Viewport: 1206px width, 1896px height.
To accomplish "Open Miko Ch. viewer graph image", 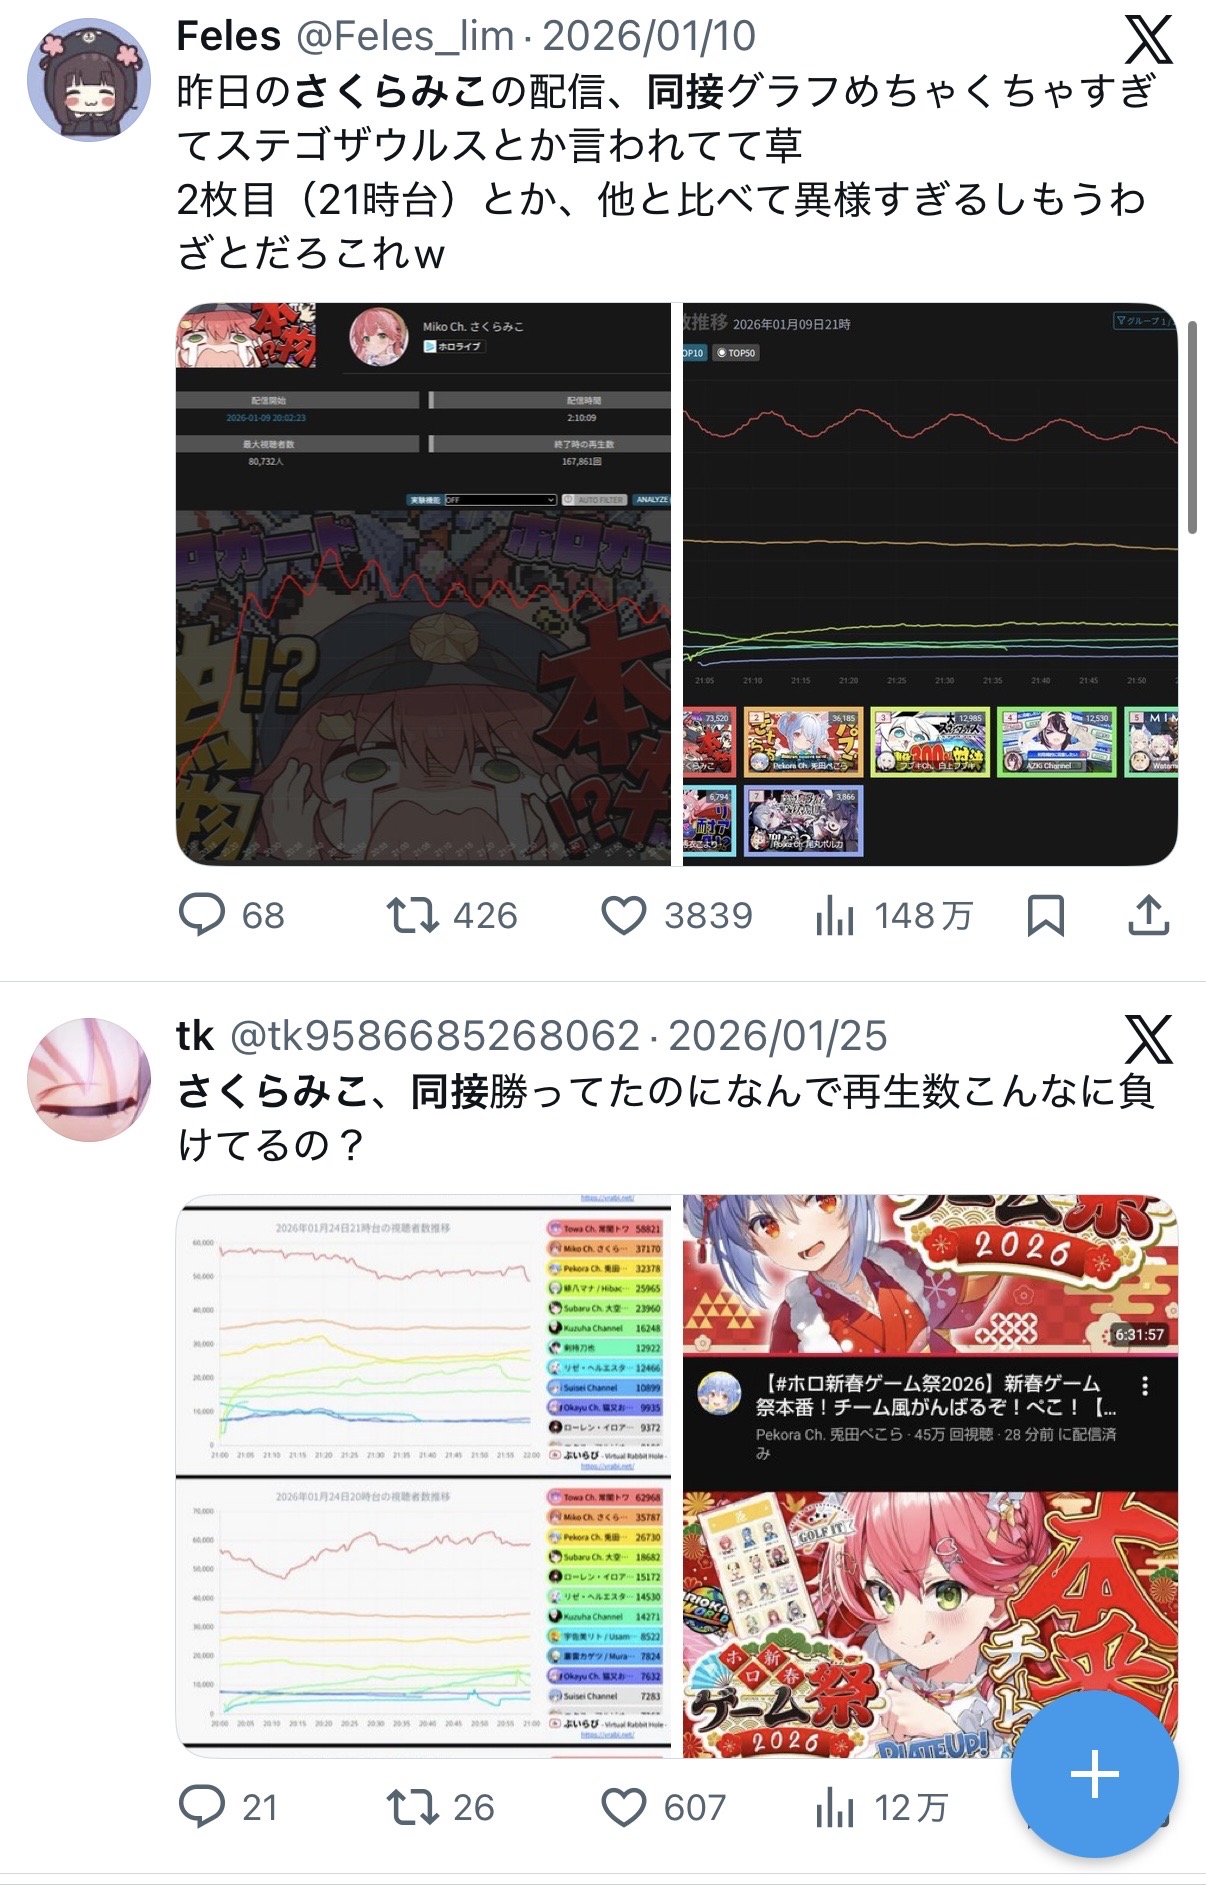I will (424, 584).
